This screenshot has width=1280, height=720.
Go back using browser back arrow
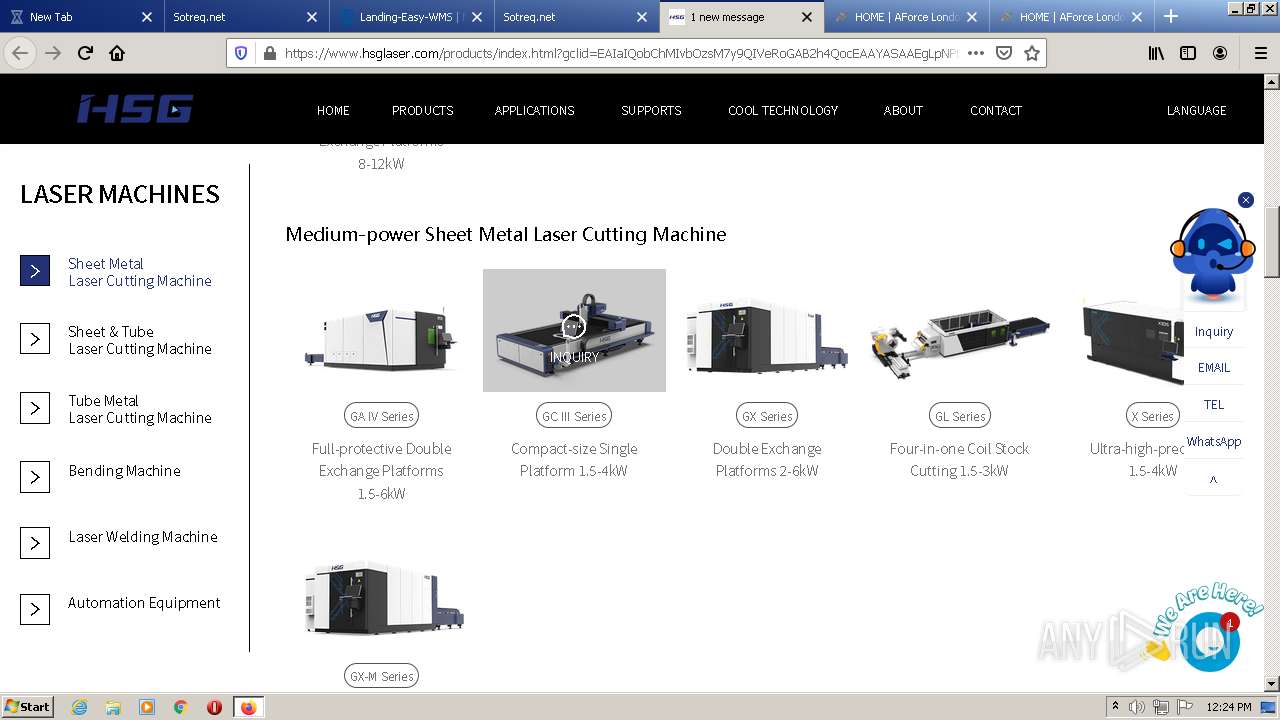(20, 53)
